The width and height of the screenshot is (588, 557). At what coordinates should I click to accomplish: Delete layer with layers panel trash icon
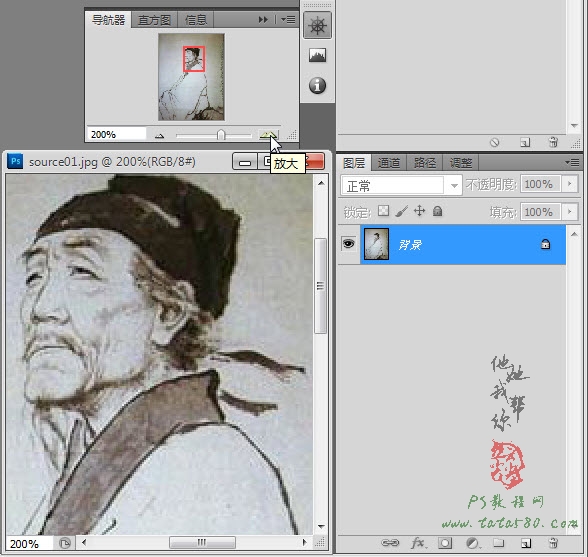pyautogui.click(x=553, y=542)
